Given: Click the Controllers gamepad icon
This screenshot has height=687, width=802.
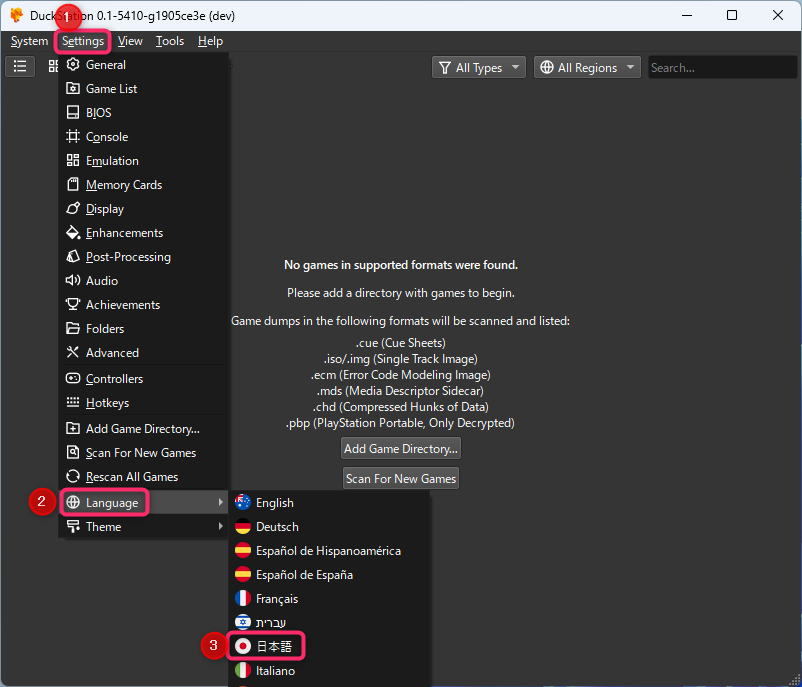Looking at the screenshot, I should (73, 379).
